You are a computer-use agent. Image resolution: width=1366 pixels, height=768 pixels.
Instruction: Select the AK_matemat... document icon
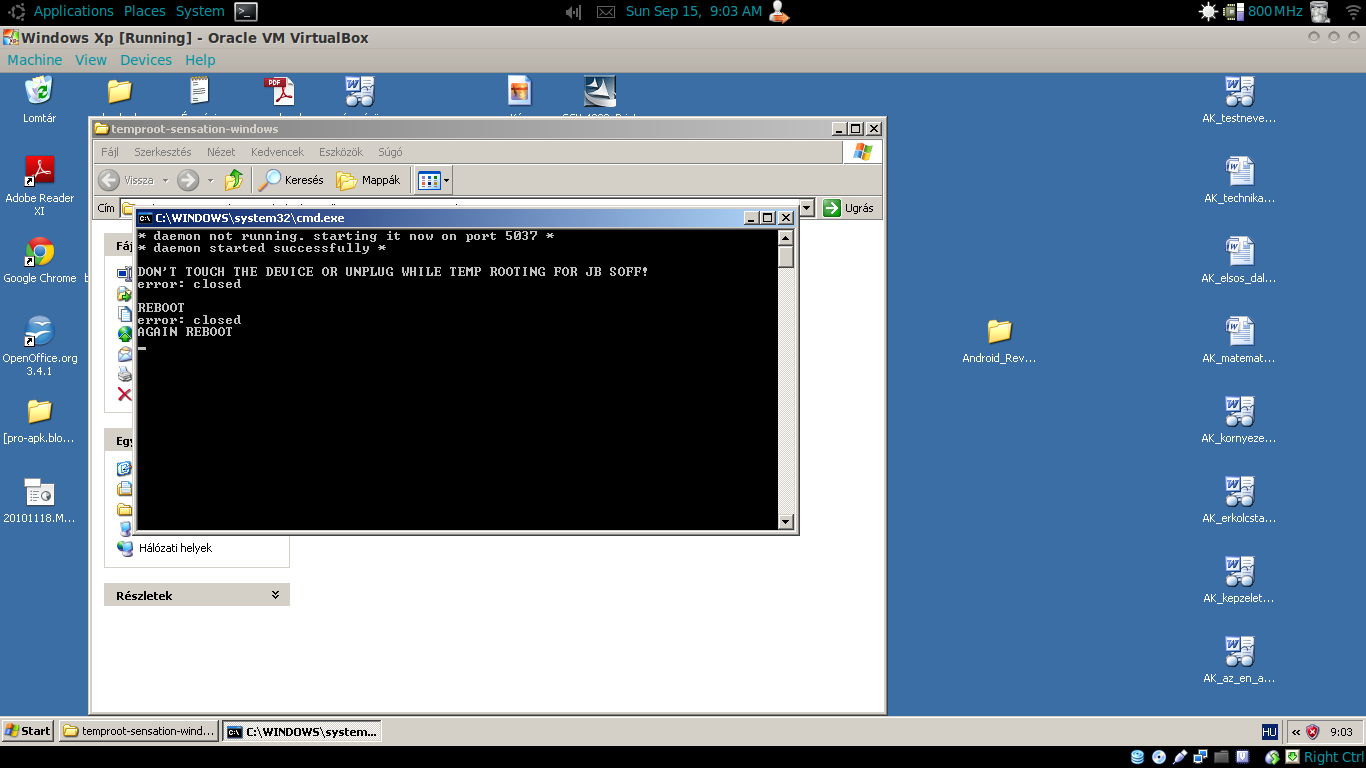click(1239, 331)
